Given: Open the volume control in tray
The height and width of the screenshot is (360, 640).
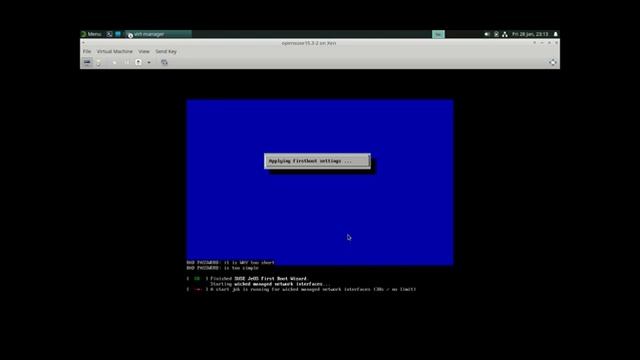Looking at the screenshot, I should (487, 34).
